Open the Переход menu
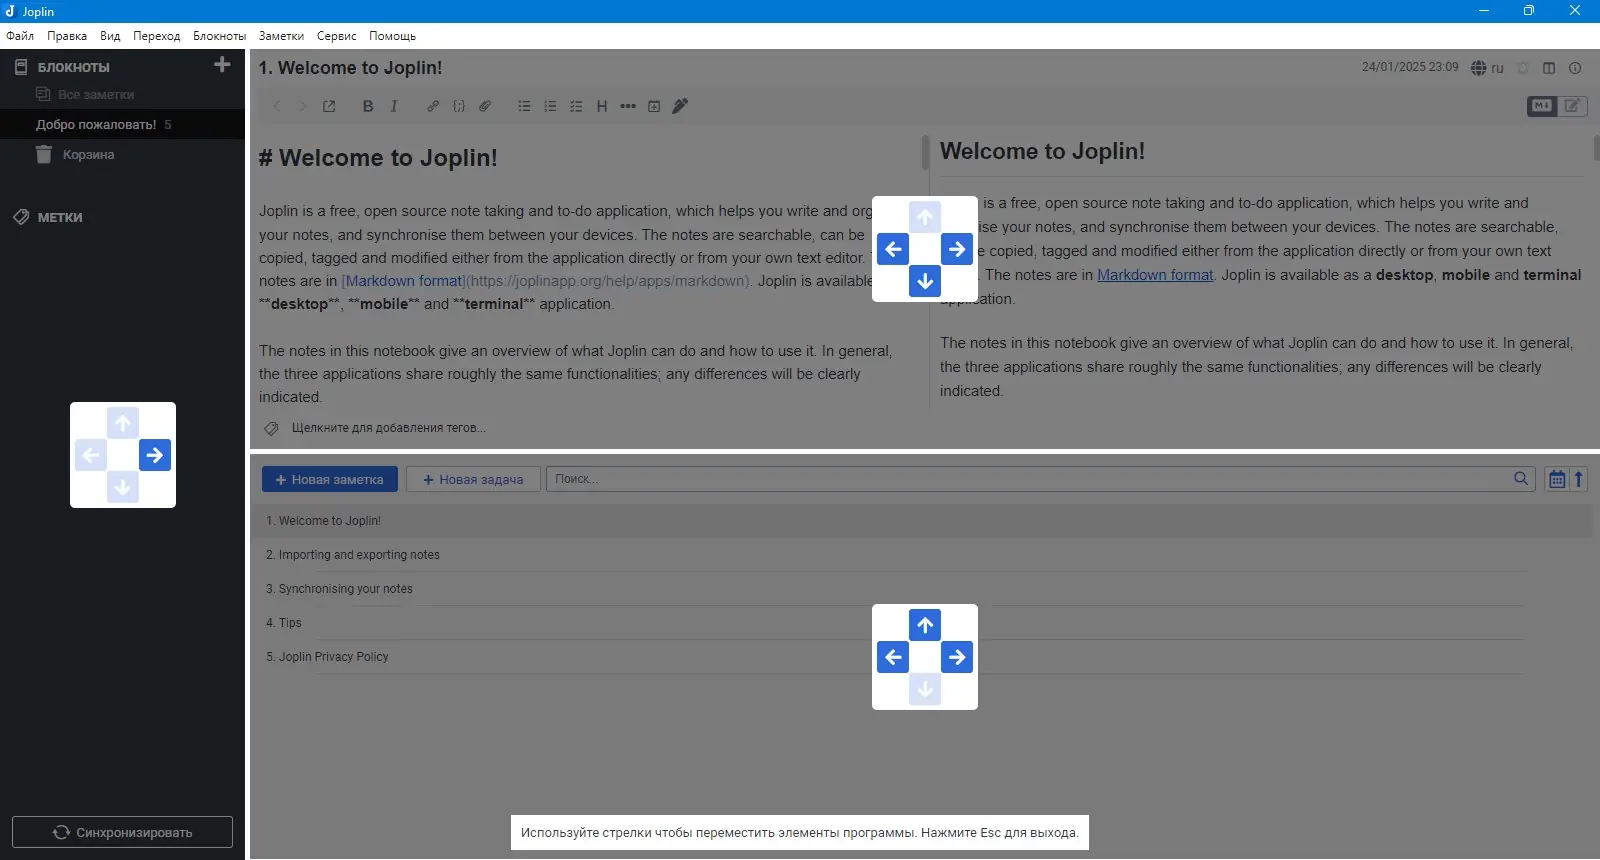The height and width of the screenshot is (860, 1600). 157,36
